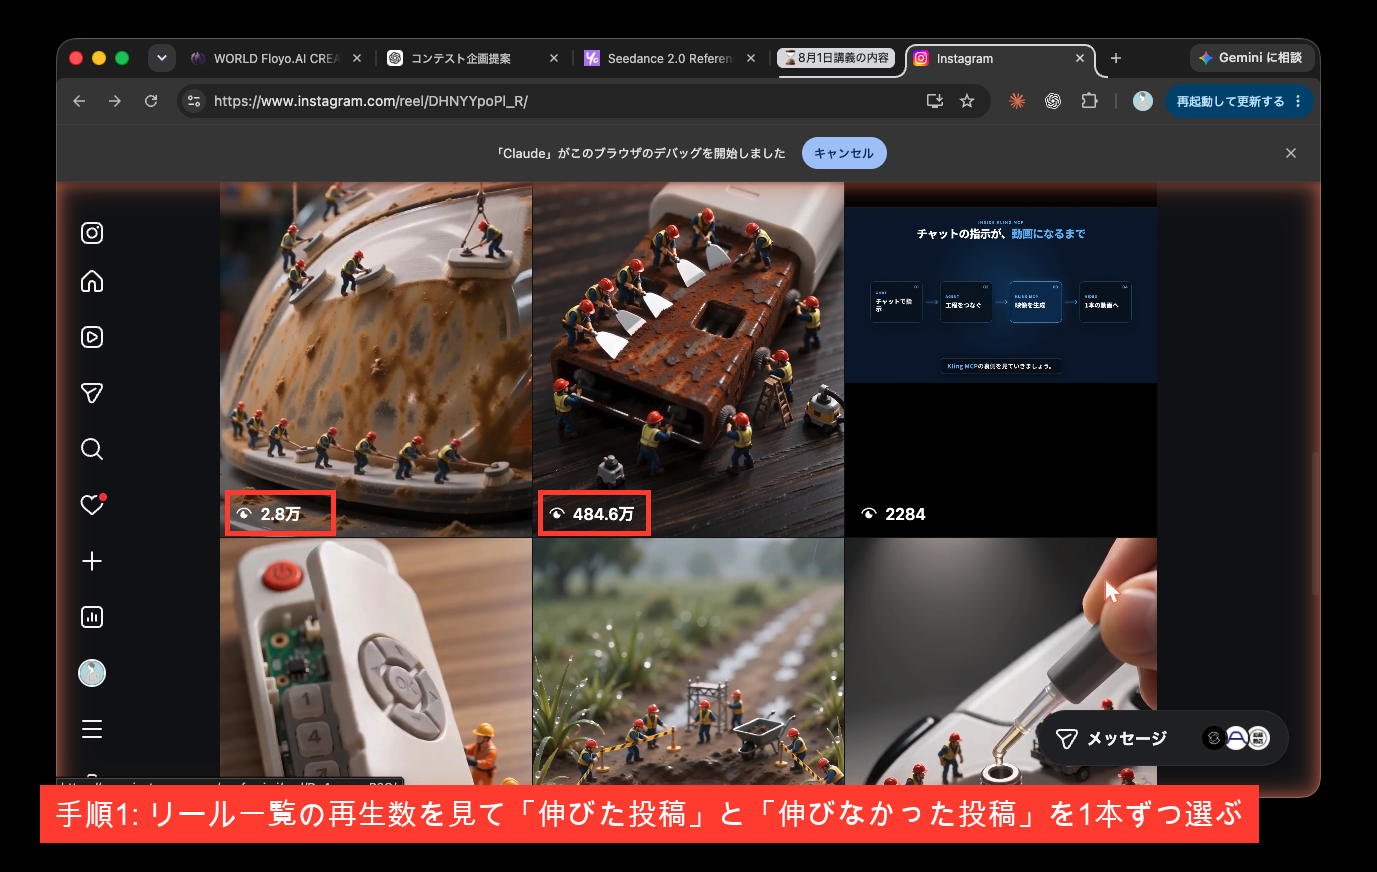This screenshot has height=872, width=1377.
Task: Go forward in browser history
Action: coord(115,101)
